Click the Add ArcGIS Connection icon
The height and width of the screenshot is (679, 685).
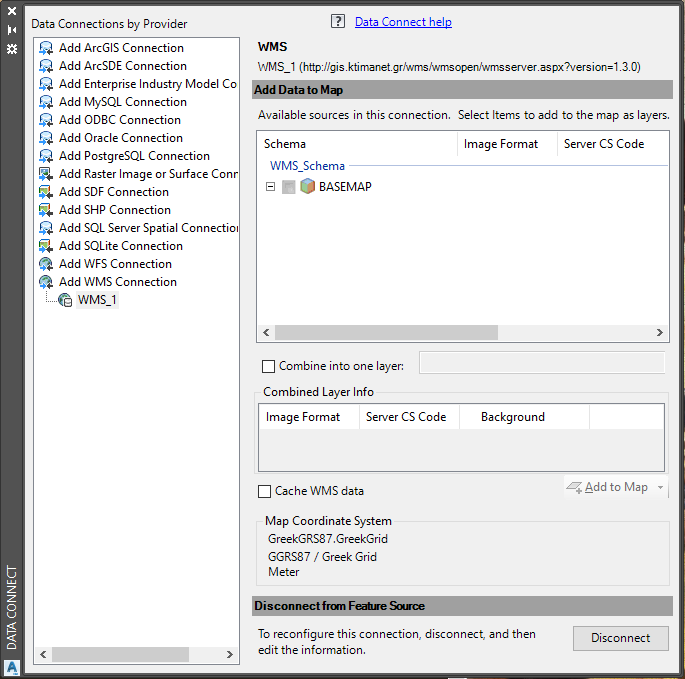[x=46, y=48]
